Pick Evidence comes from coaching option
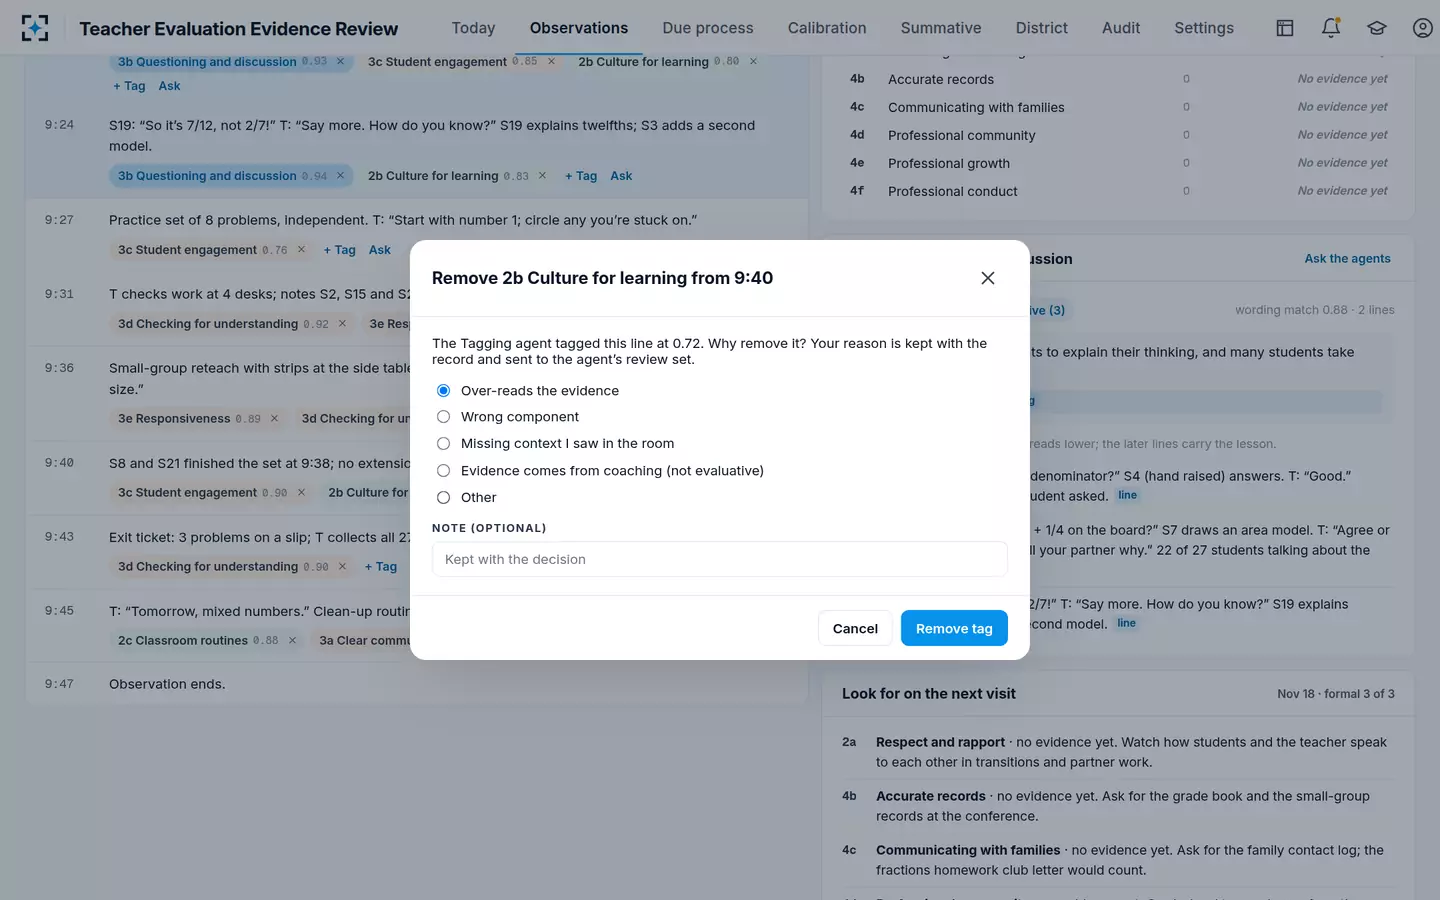Viewport: 1440px width, 900px height. 443,471
